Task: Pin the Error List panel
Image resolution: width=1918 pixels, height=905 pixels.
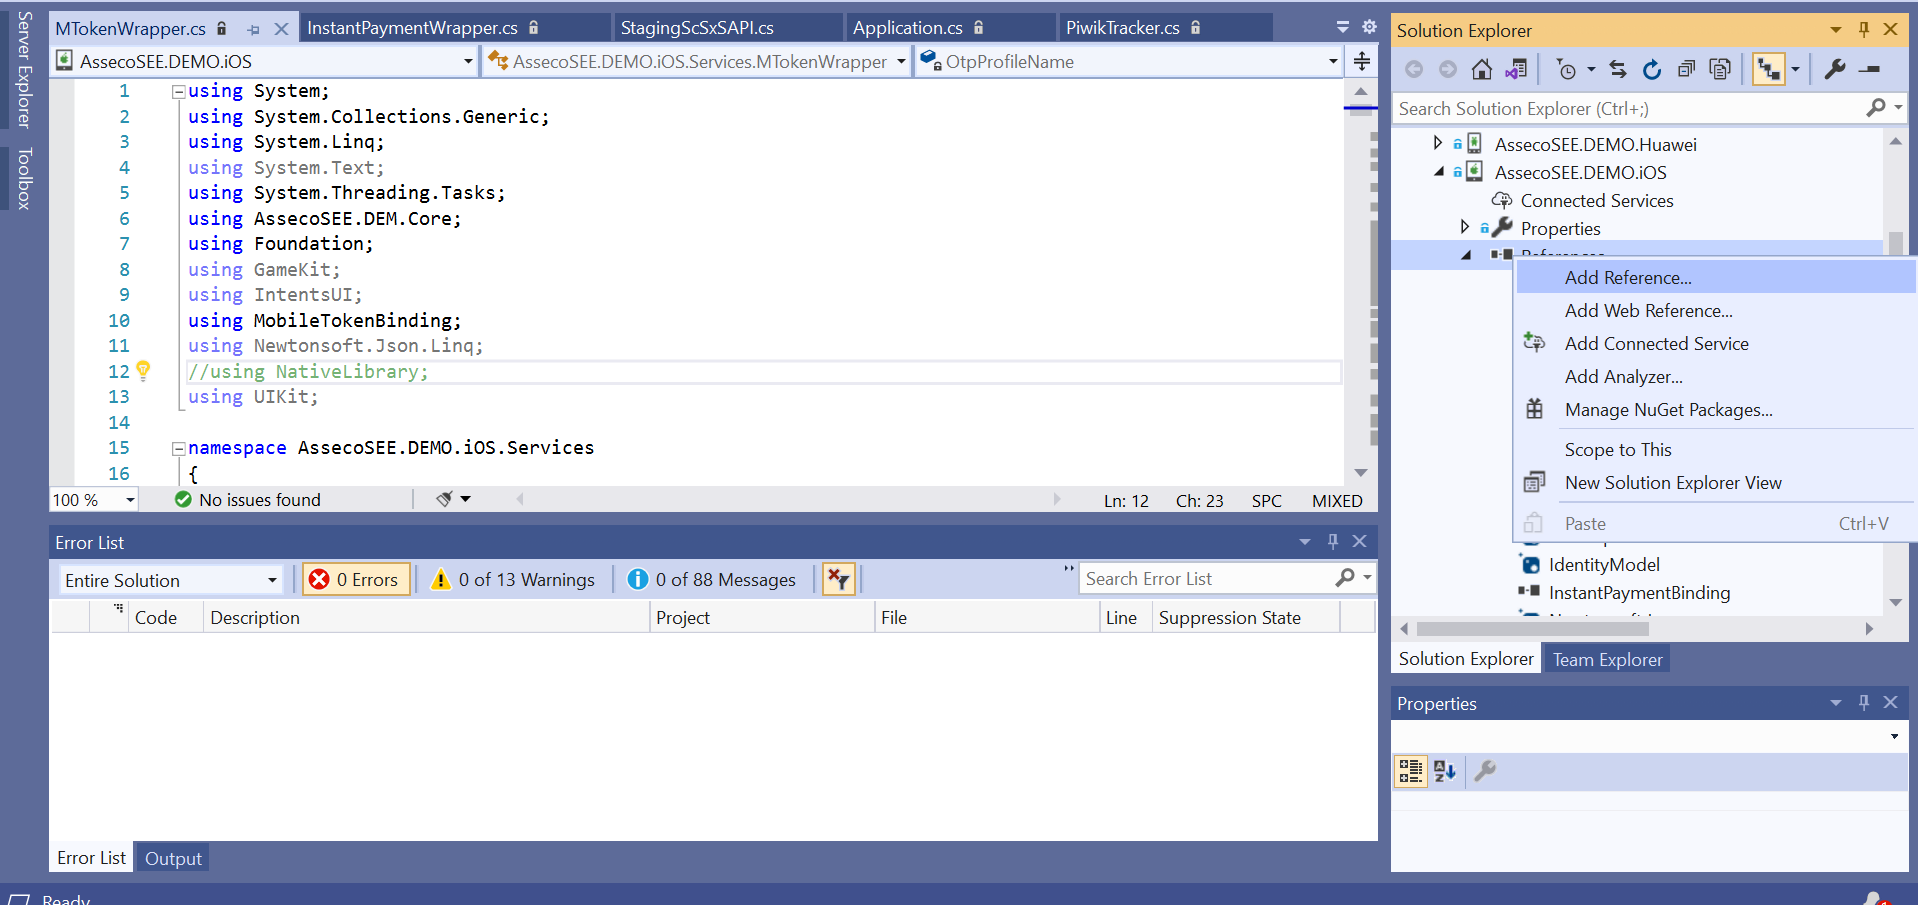Action: click(x=1332, y=541)
